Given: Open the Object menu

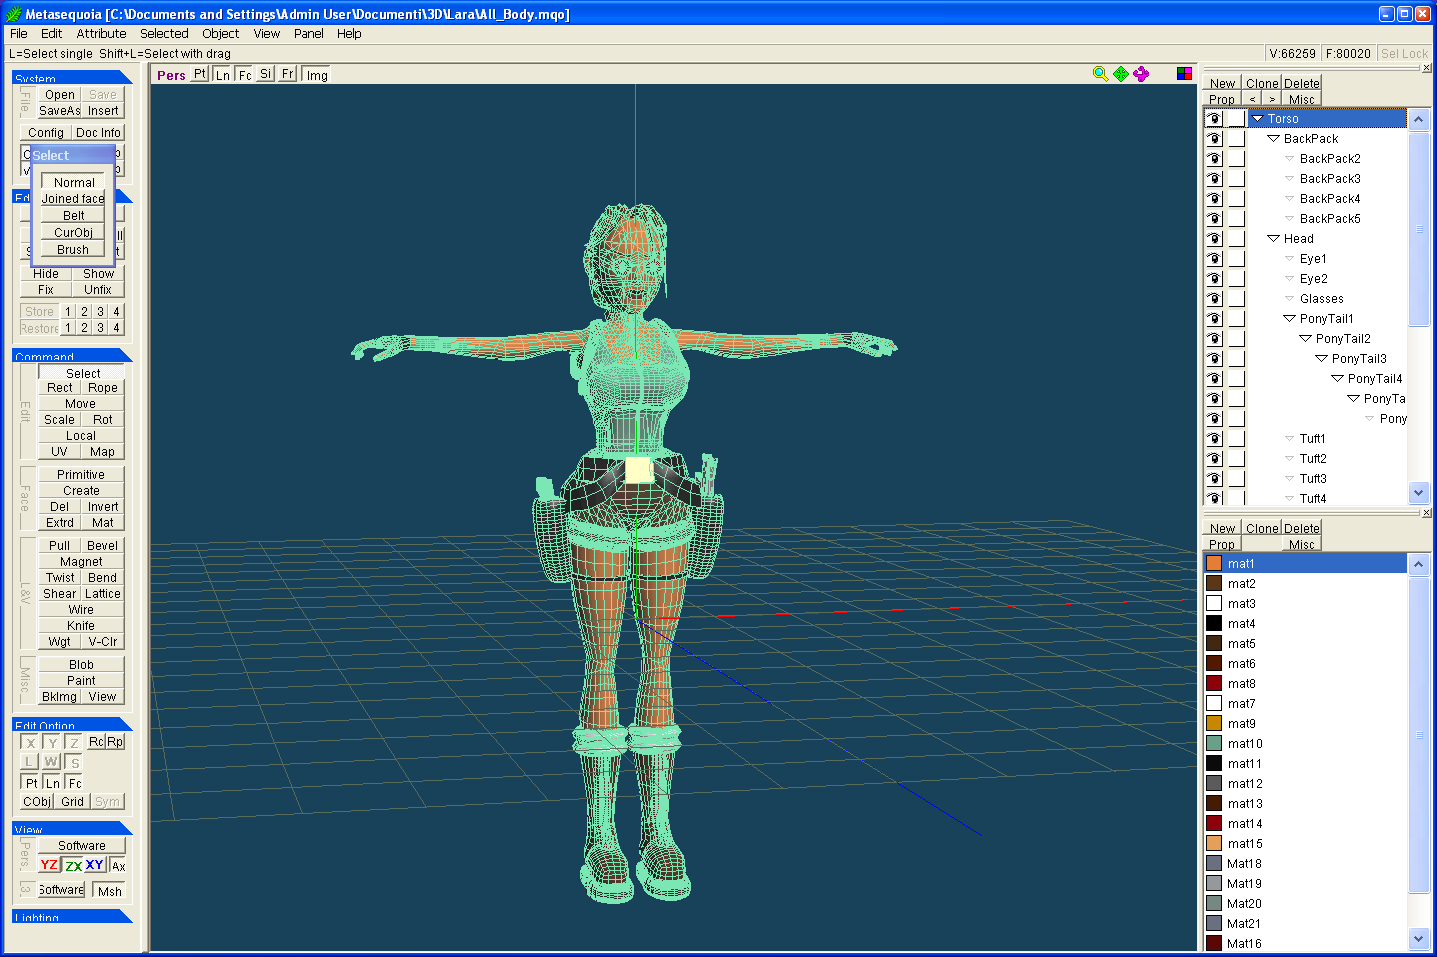Looking at the screenshot, I should point(220,33).
